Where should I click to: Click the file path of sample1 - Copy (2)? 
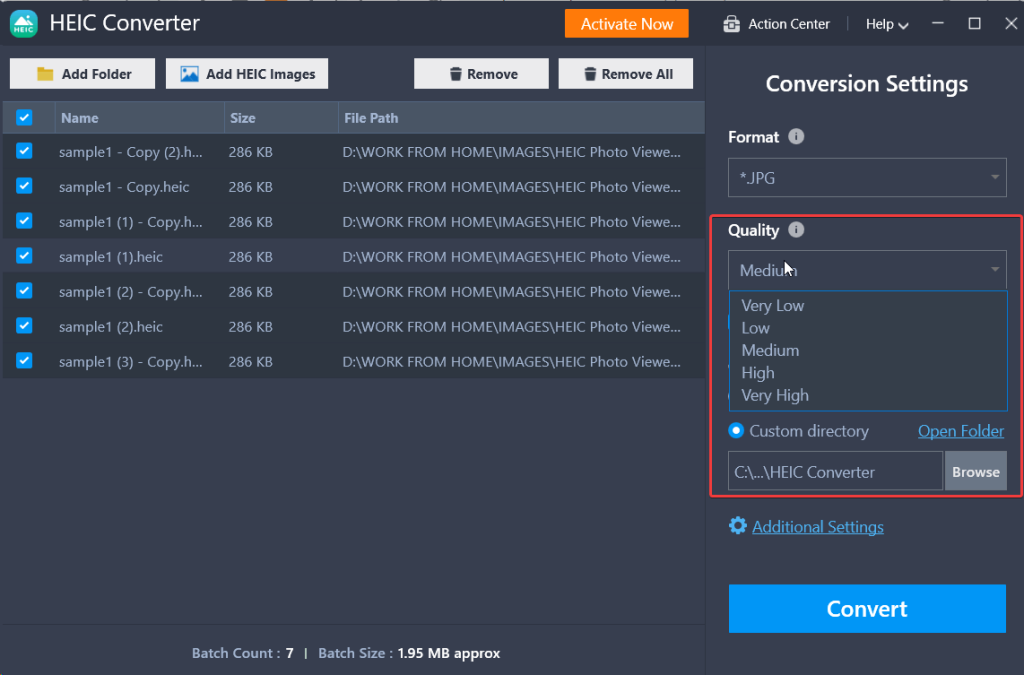[511, 152]
